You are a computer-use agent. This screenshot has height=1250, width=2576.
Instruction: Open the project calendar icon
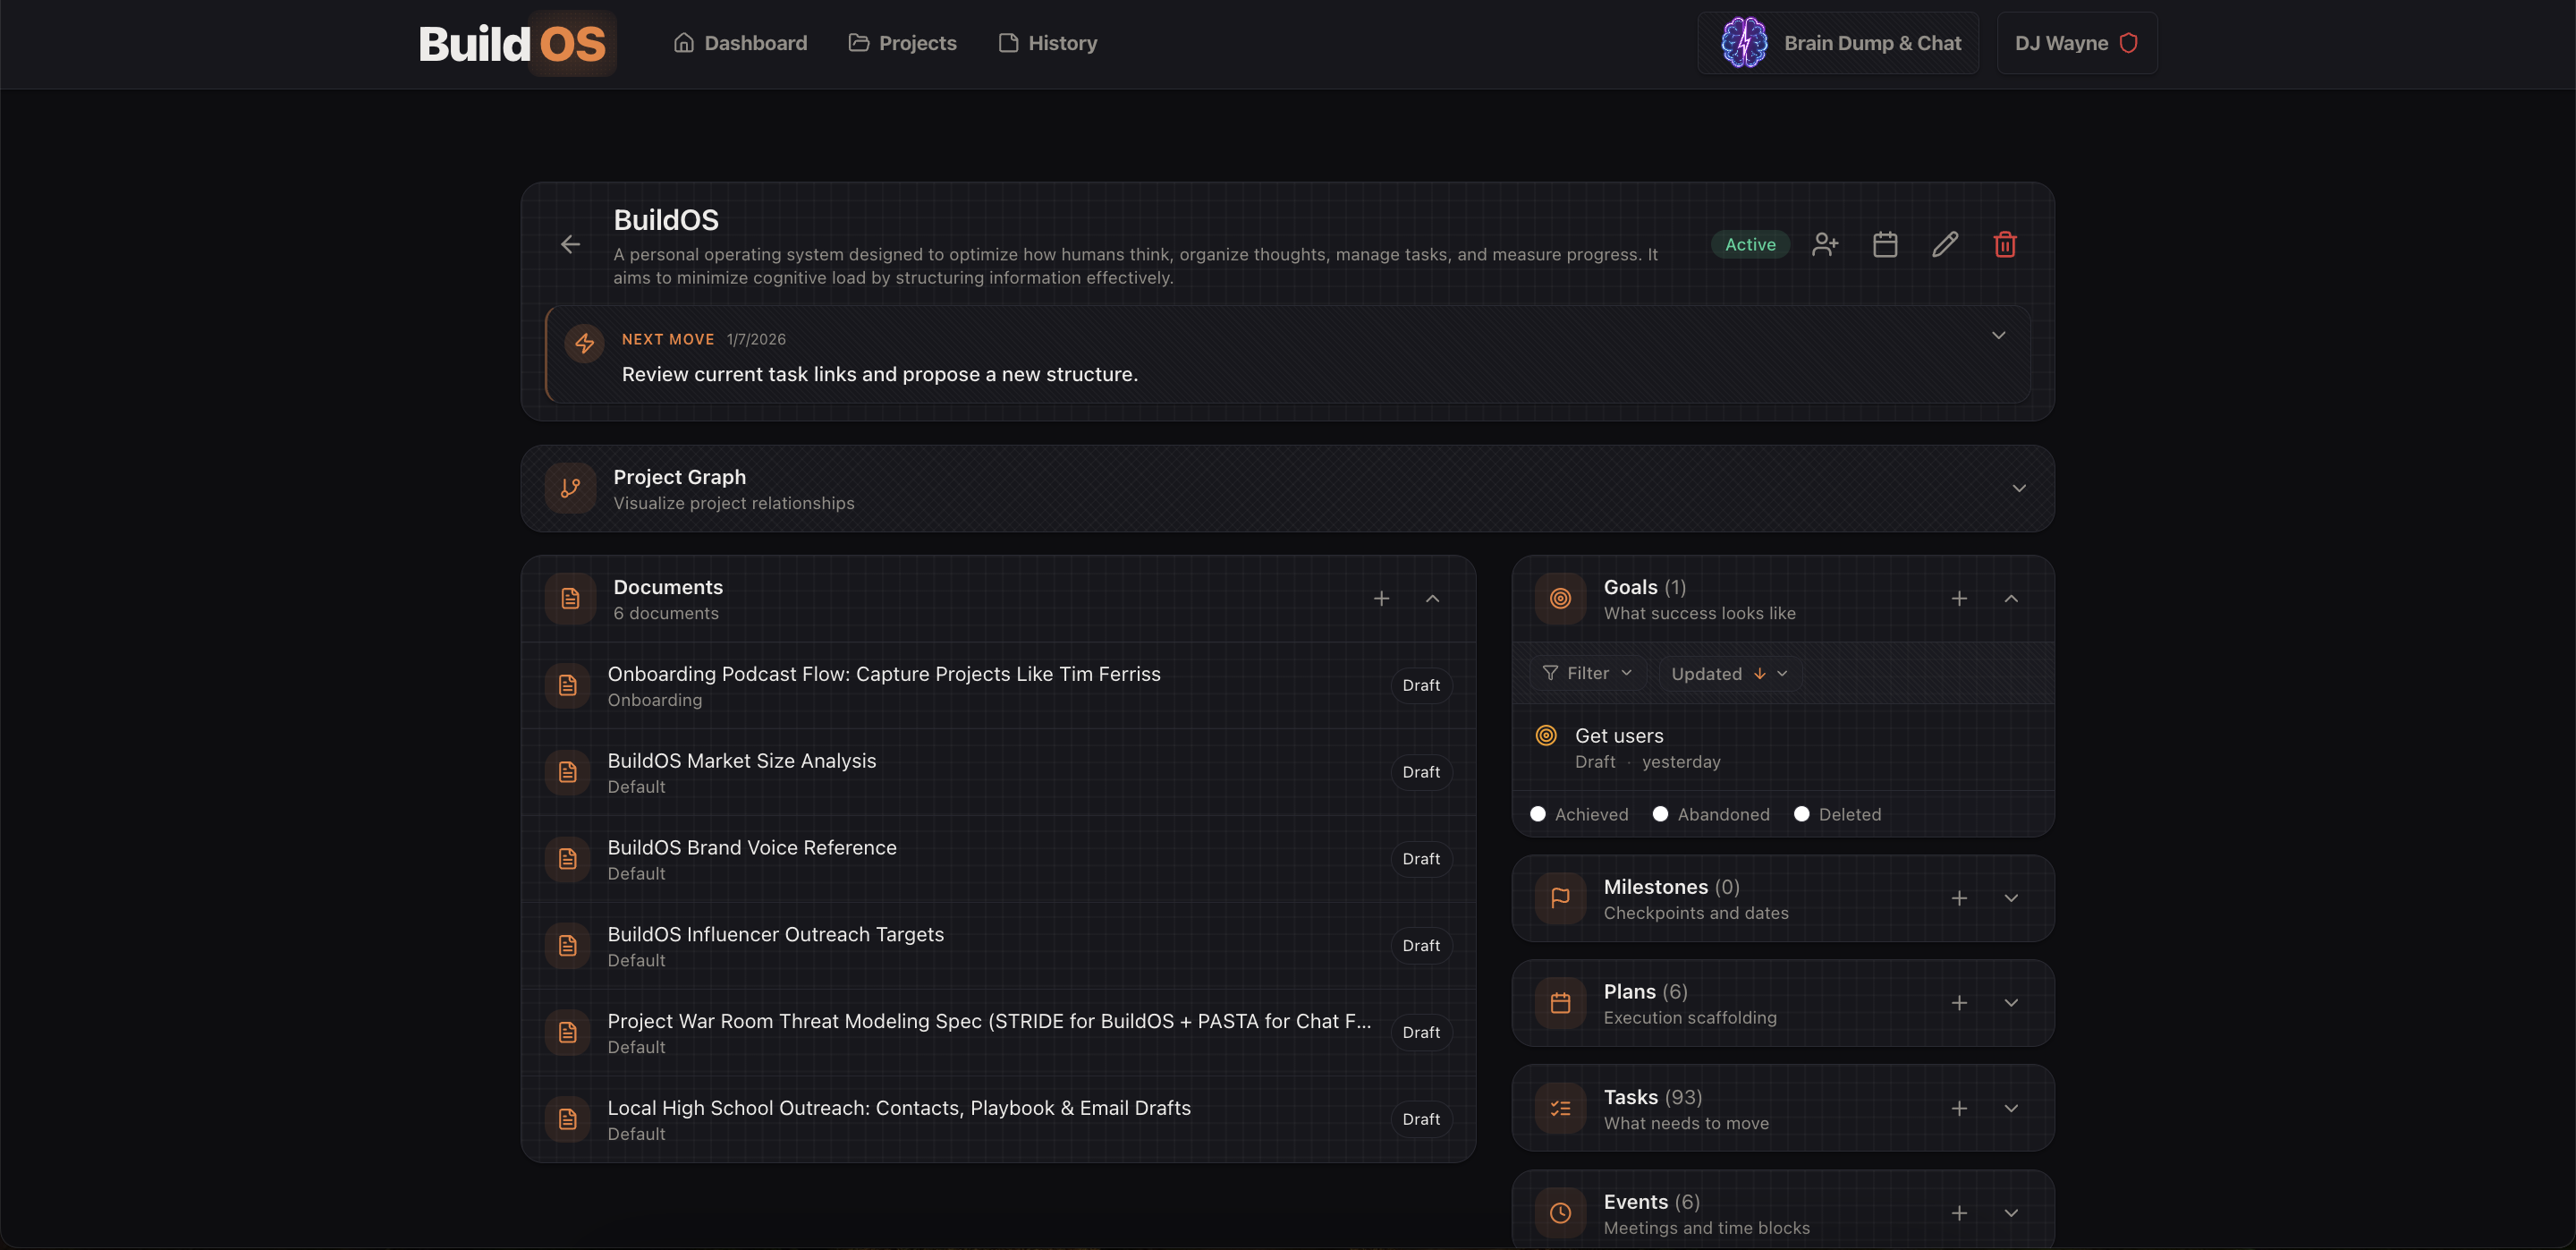pos(1884,245)
